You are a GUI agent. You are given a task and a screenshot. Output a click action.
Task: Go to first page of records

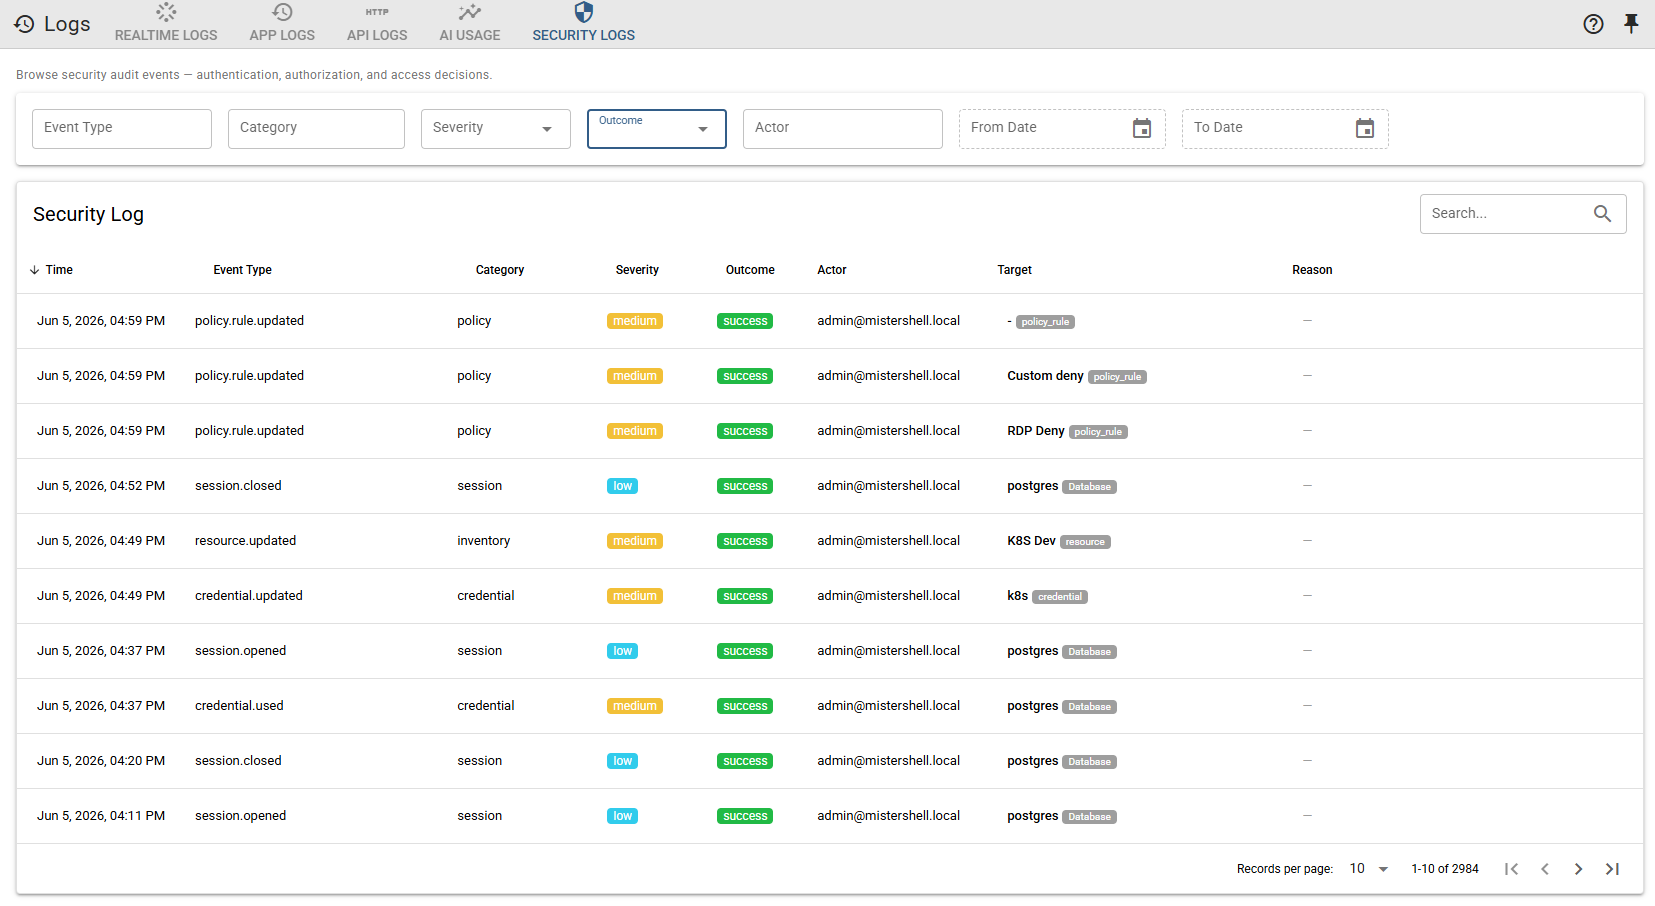[x=1512, y=869]
